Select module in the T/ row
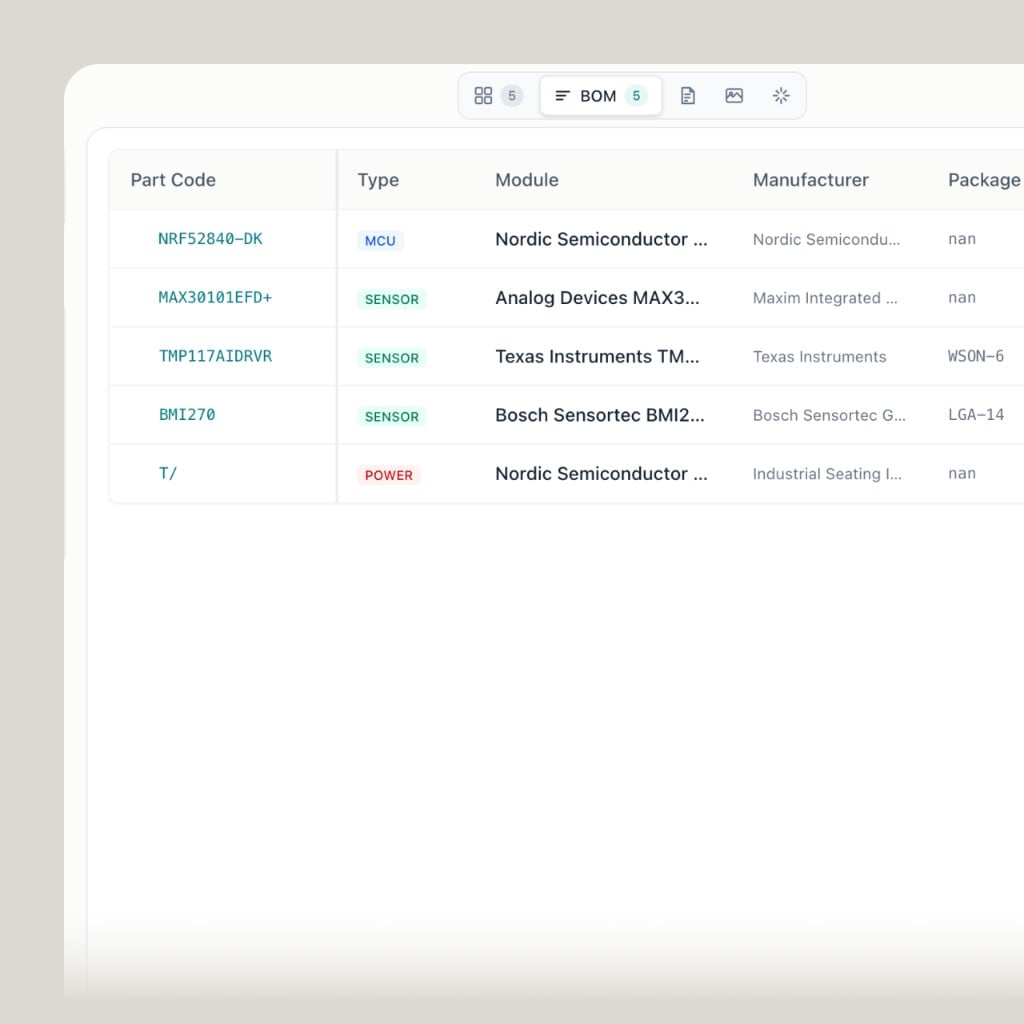Viewport: 1024px width, 1024px height. (601, 474)
